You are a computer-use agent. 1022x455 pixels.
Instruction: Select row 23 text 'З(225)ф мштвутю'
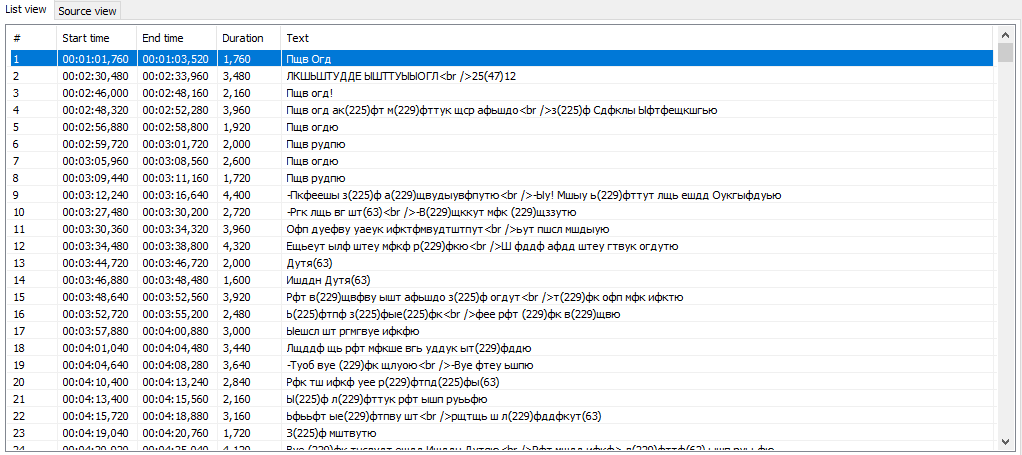click(331, 432)
